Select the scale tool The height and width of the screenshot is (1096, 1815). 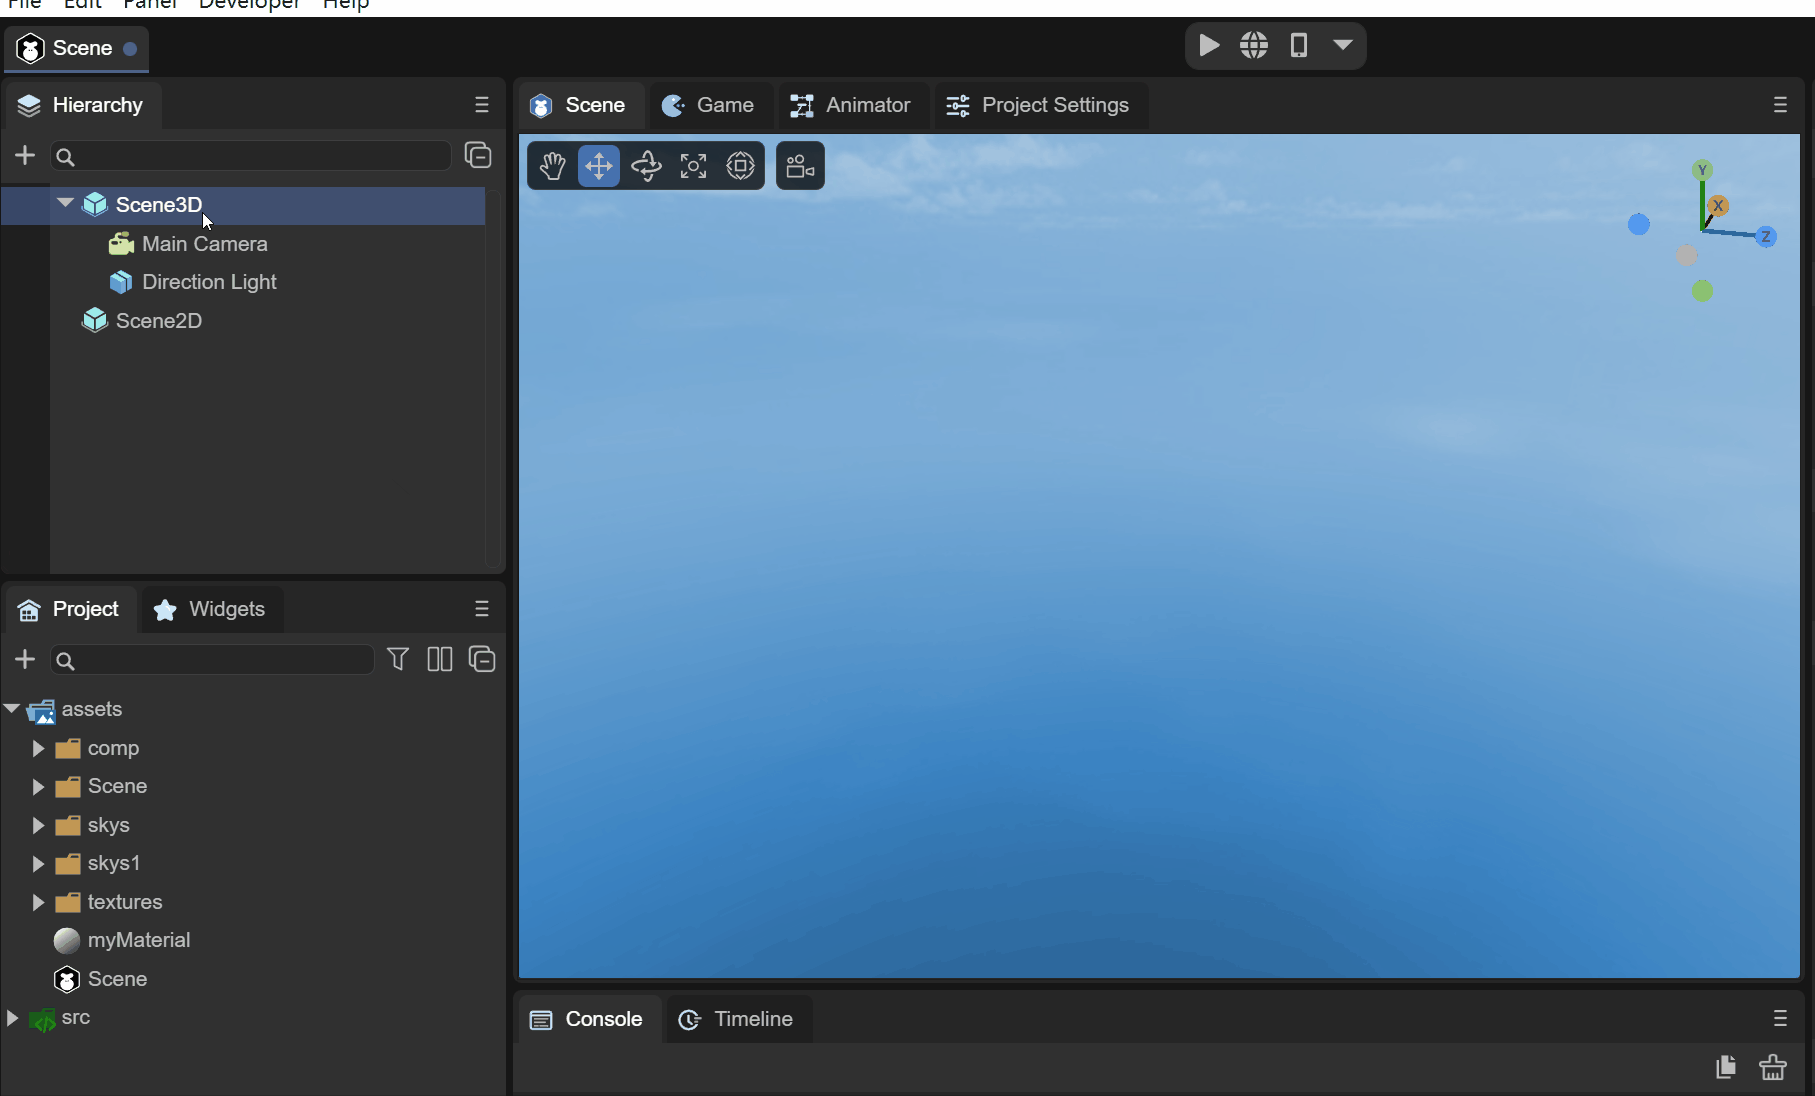coord(693,166)
